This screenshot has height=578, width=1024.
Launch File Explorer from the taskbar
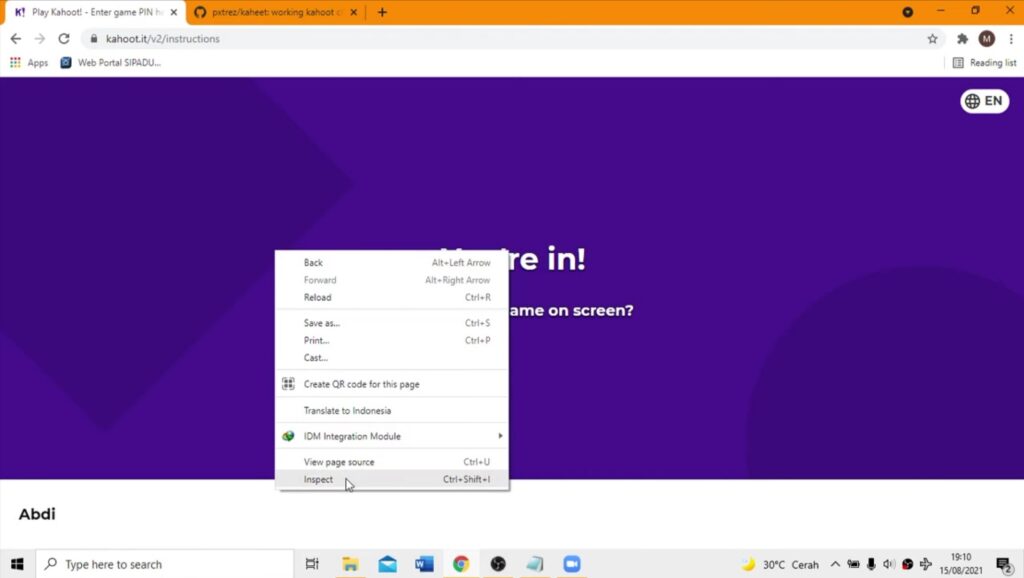click(x=350, y=564)
